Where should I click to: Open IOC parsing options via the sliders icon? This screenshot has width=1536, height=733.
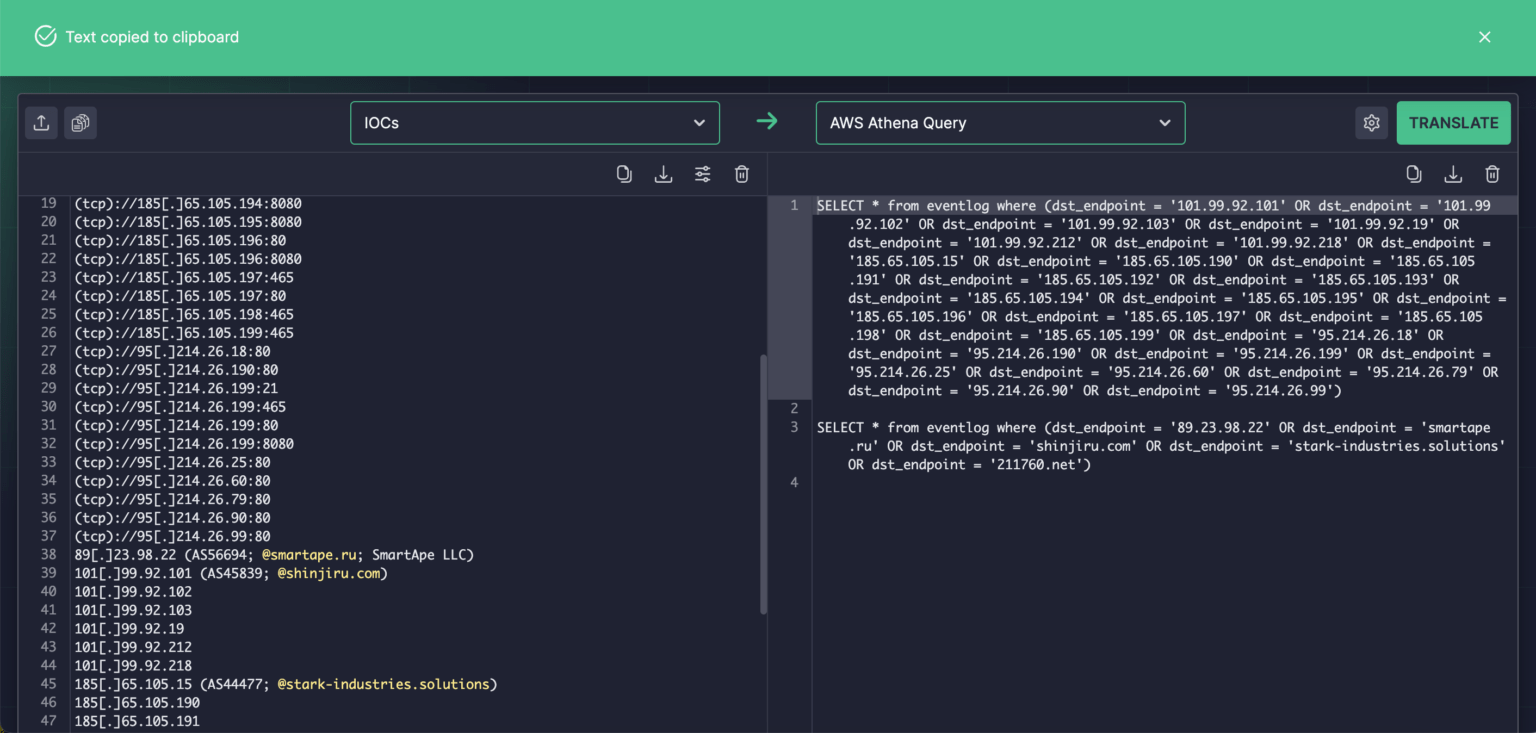pos(702,173)
